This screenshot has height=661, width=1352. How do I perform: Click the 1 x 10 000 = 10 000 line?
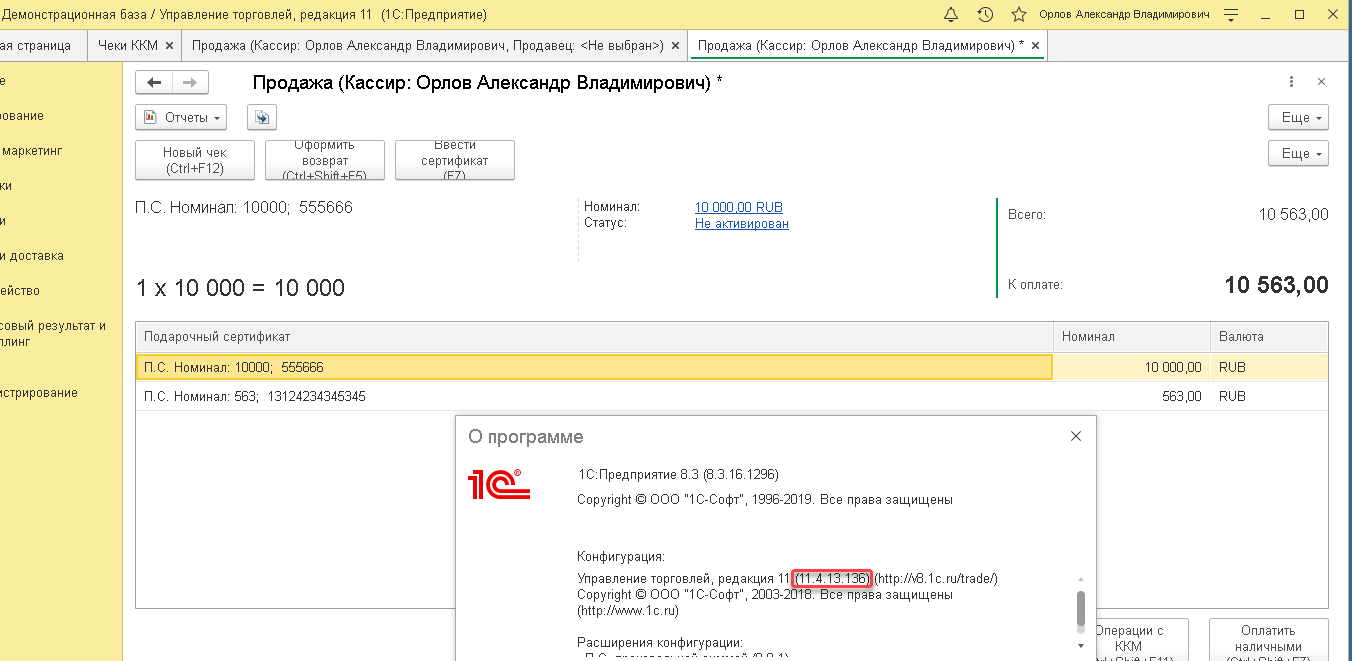click(240, 288)
